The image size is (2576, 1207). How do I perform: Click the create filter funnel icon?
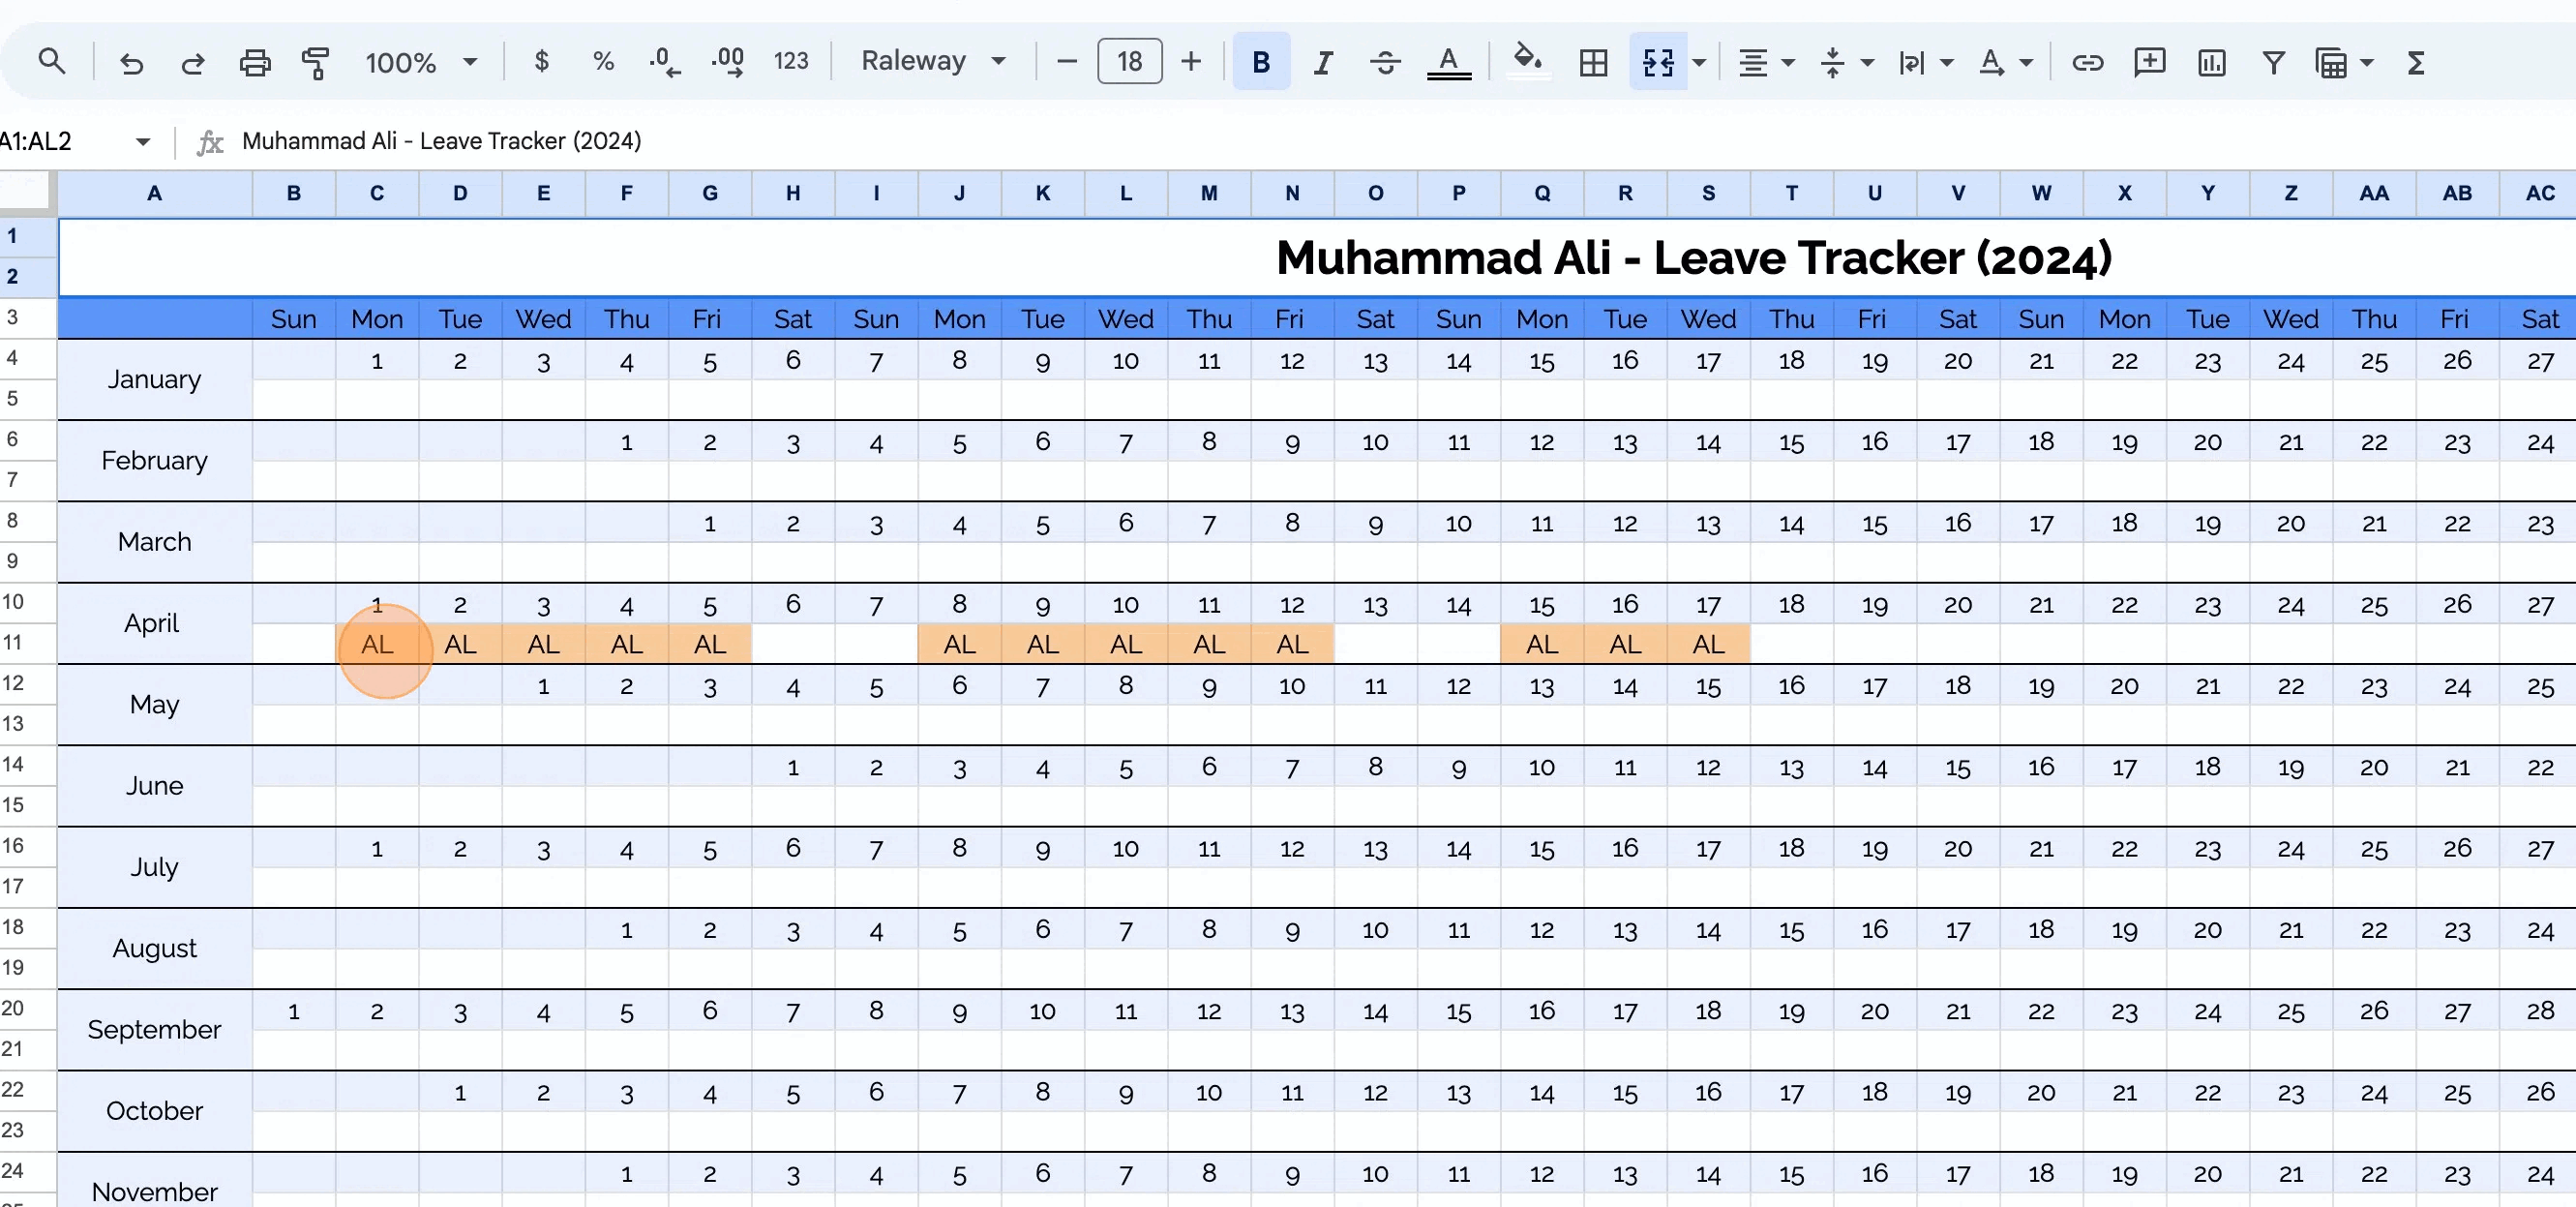tap(2273, 62)
